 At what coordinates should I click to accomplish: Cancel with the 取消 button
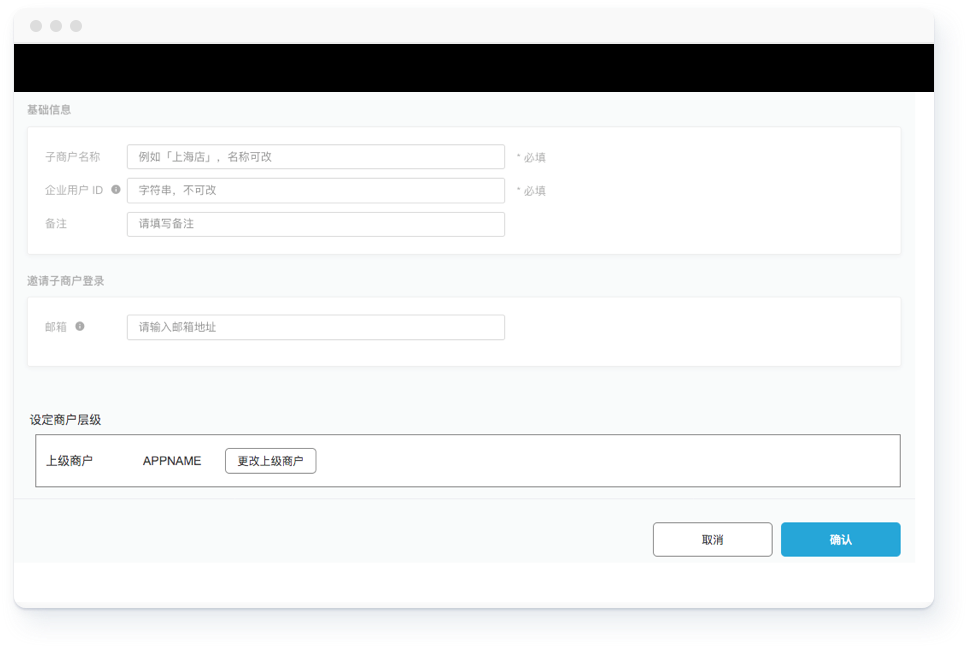pyautogui.click(x=712, y=539)
